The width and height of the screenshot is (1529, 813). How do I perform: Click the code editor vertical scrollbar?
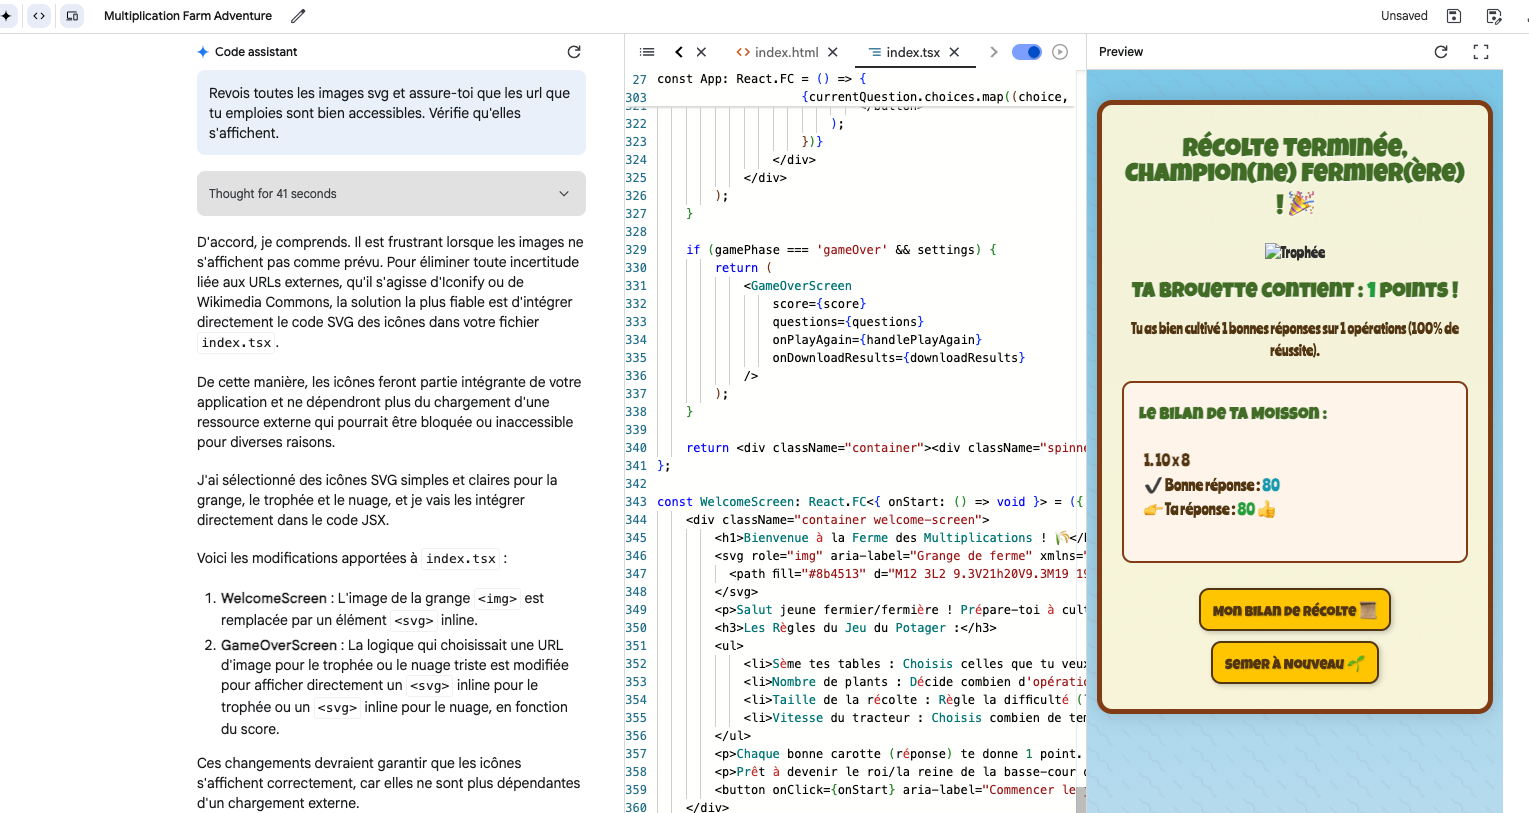click(x=1080, y=799)
